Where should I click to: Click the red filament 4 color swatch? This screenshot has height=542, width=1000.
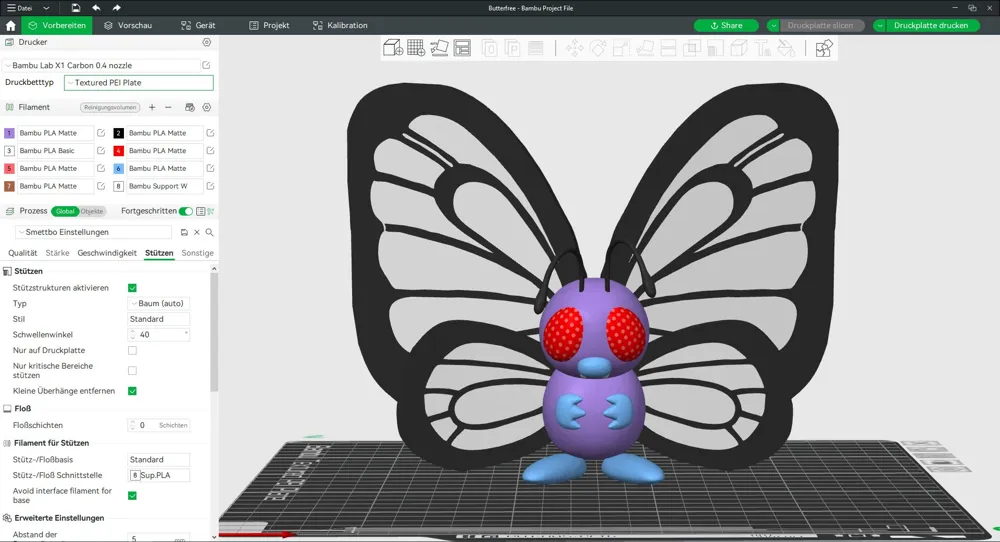[118, 150]
